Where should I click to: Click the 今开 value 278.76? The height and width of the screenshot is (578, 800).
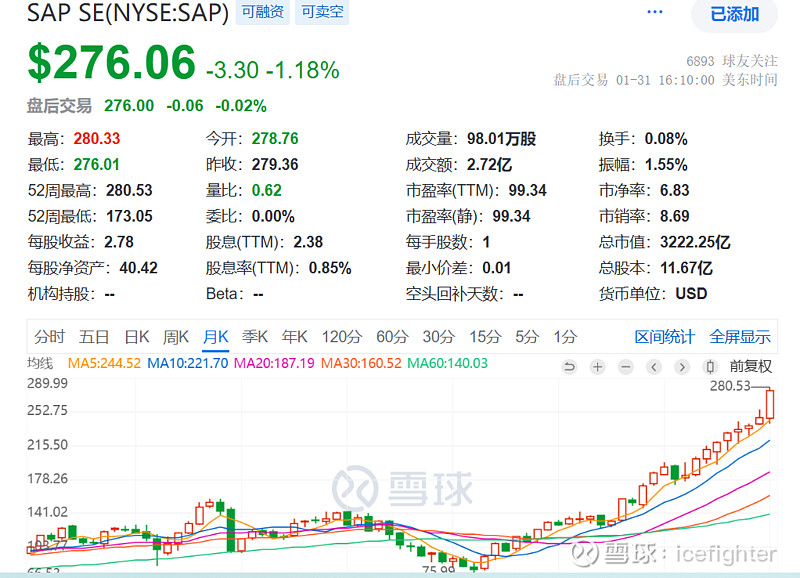coord(275,138)
